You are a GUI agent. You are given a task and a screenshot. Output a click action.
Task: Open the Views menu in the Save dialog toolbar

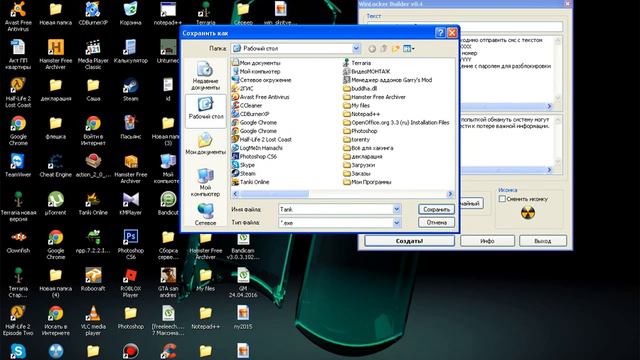coord(409,49)
